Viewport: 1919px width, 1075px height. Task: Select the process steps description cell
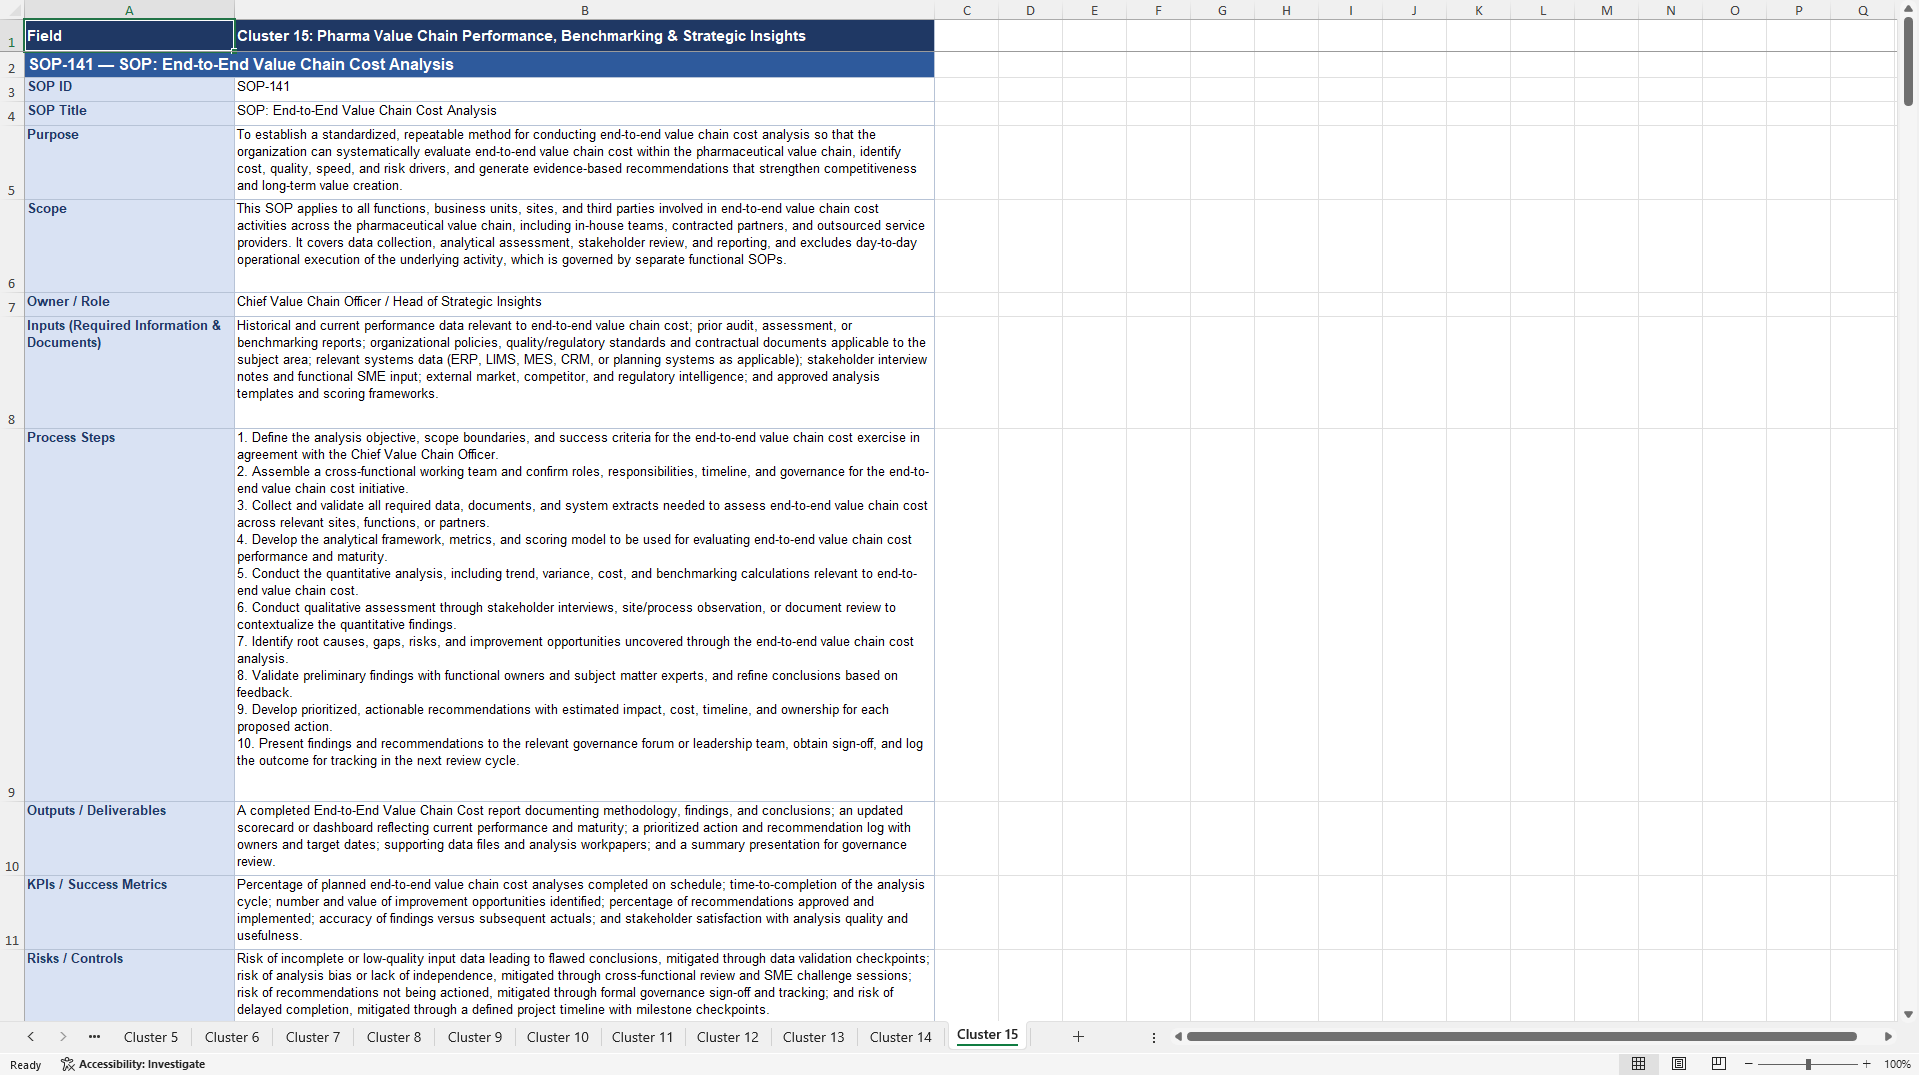click(x=584, y=615)
